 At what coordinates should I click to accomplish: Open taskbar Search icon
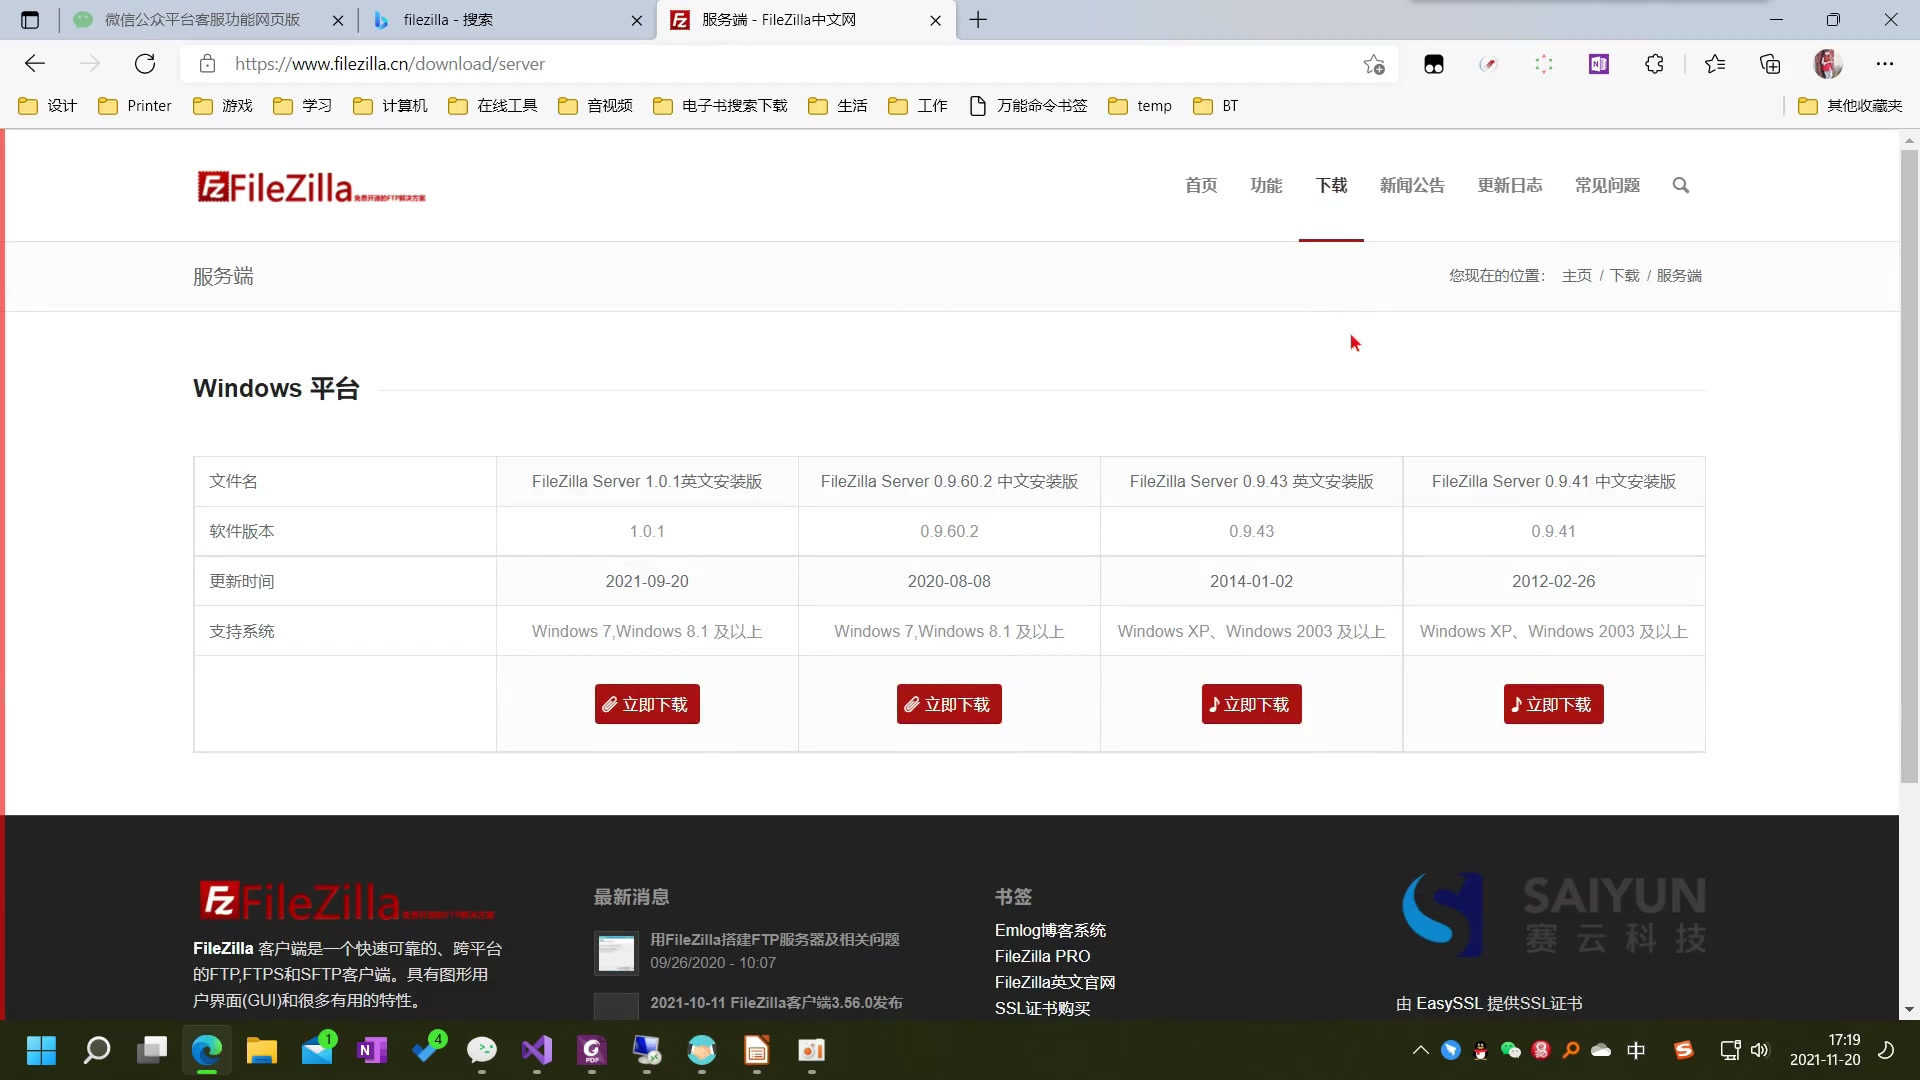point(97,1050)
